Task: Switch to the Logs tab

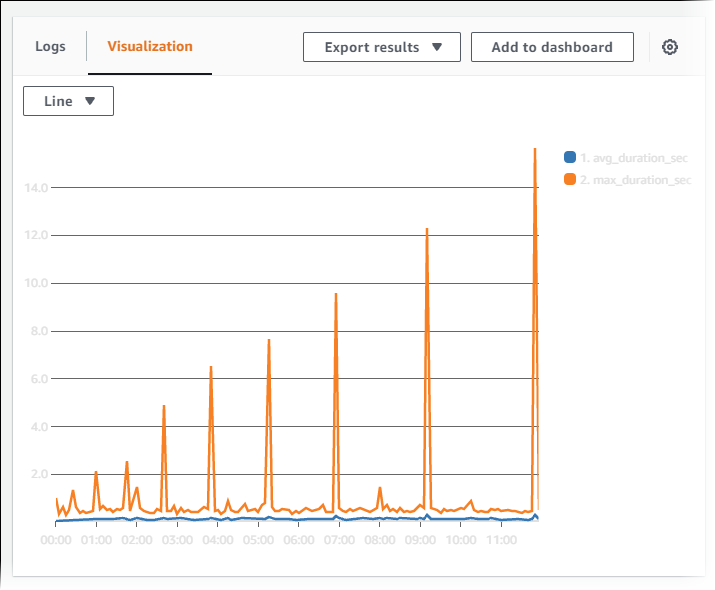Action: 50,46
